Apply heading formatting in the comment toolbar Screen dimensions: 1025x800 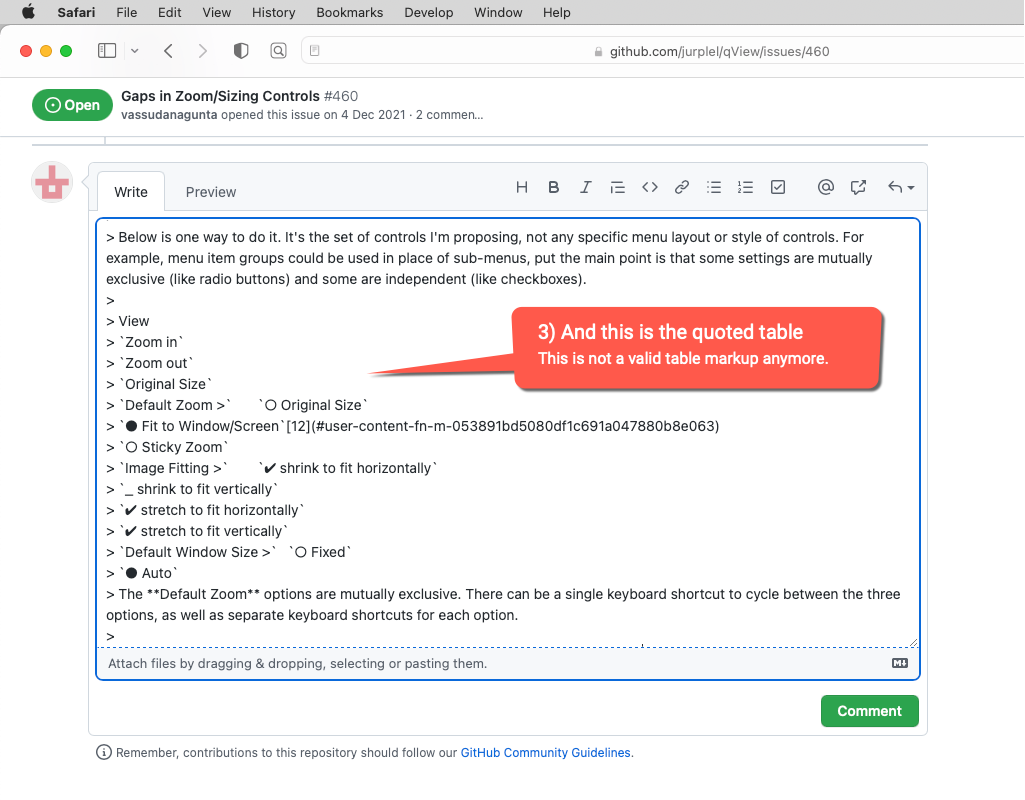pyautogui.click(x=521, y=187)
